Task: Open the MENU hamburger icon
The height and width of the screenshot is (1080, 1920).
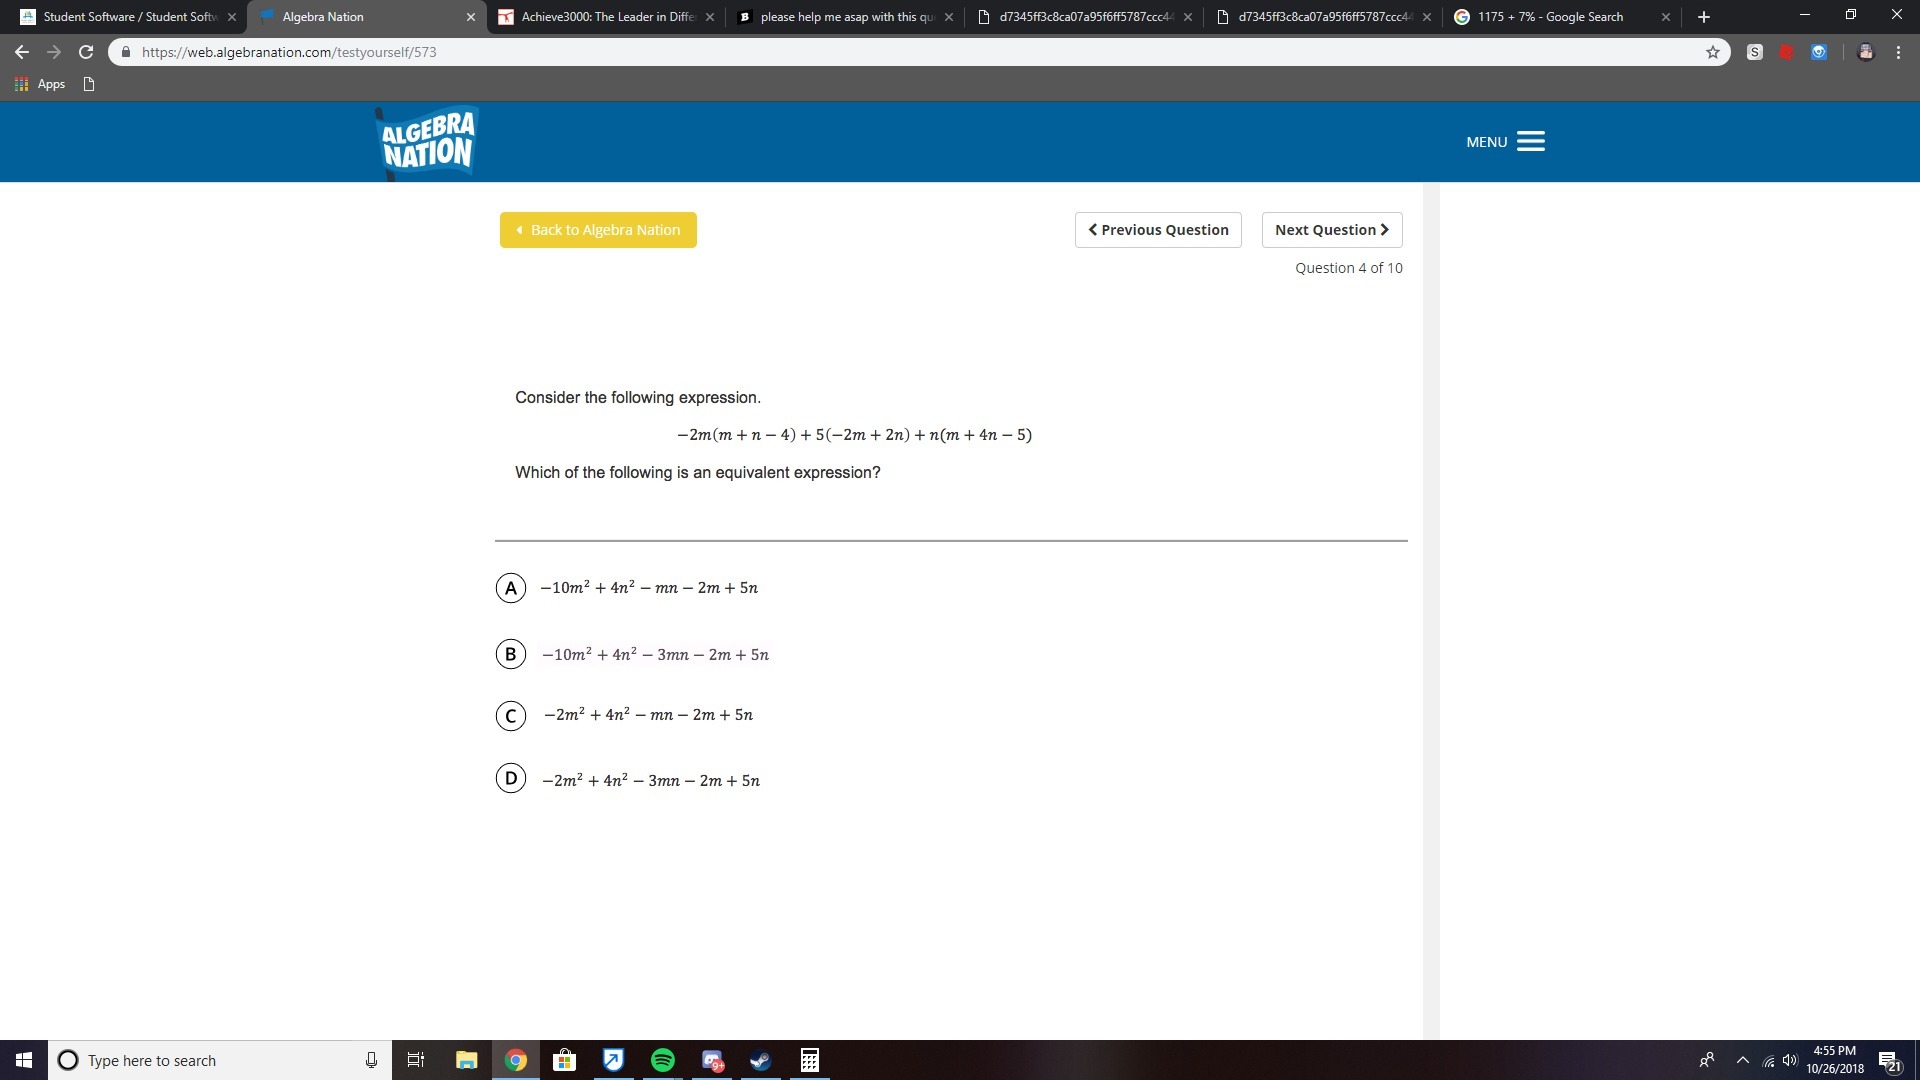Action: [1530, 142]
